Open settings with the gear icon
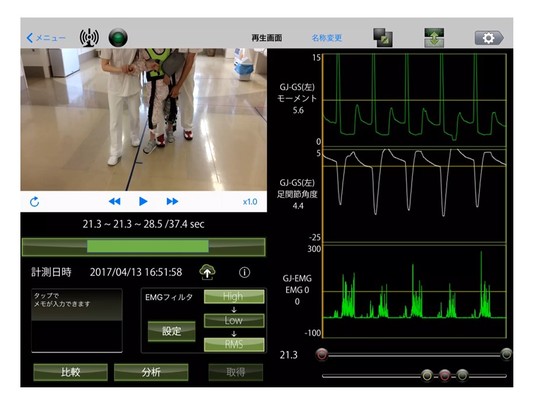This screenshot has height=420, width=560. coord(489,38)
